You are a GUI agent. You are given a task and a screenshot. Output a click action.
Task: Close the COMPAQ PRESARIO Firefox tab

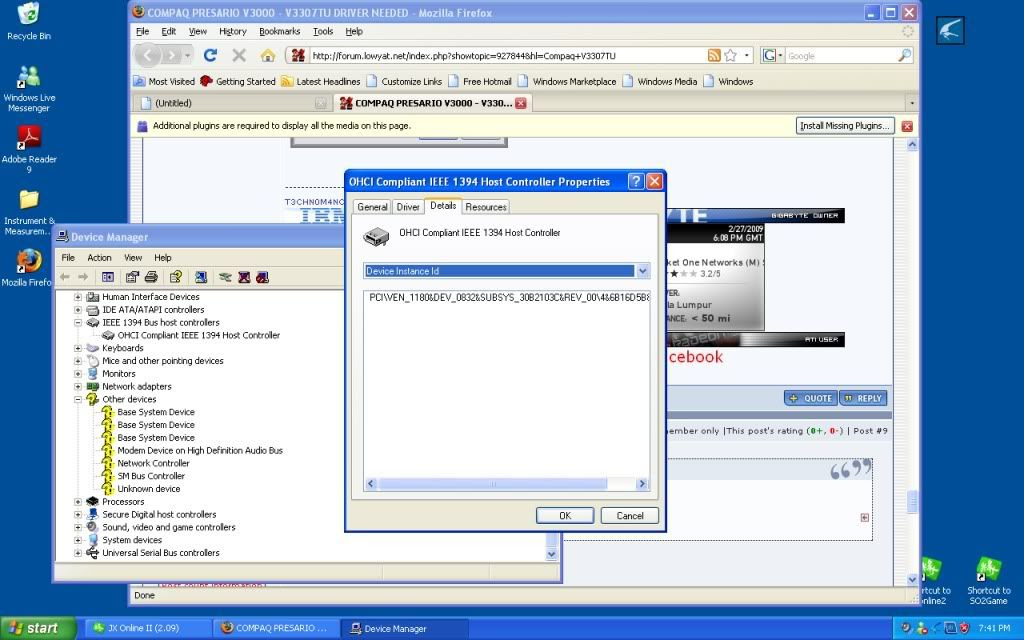click(x=520, y=103)
